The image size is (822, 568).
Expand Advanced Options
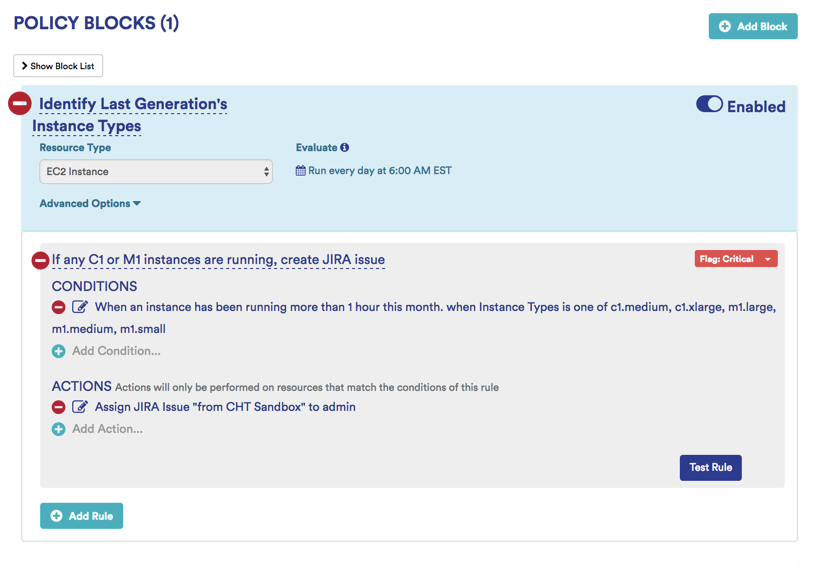pos(90,204)
